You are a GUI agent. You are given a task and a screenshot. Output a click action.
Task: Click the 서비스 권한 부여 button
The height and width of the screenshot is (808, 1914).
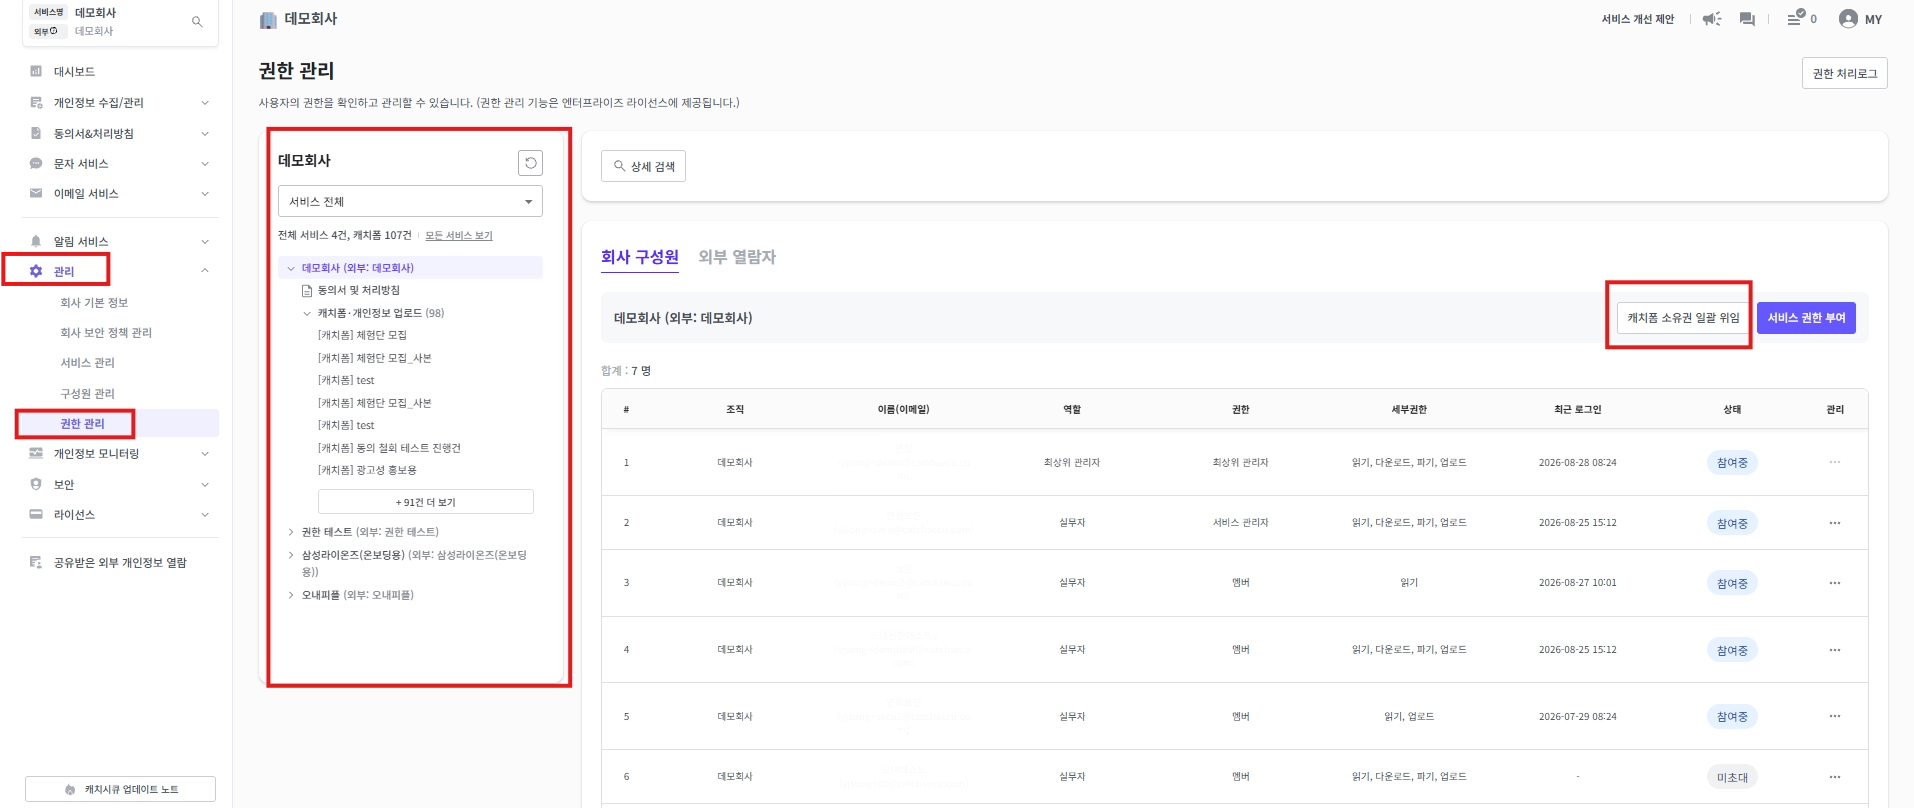pyautogui.click(x=1806, y=318)
